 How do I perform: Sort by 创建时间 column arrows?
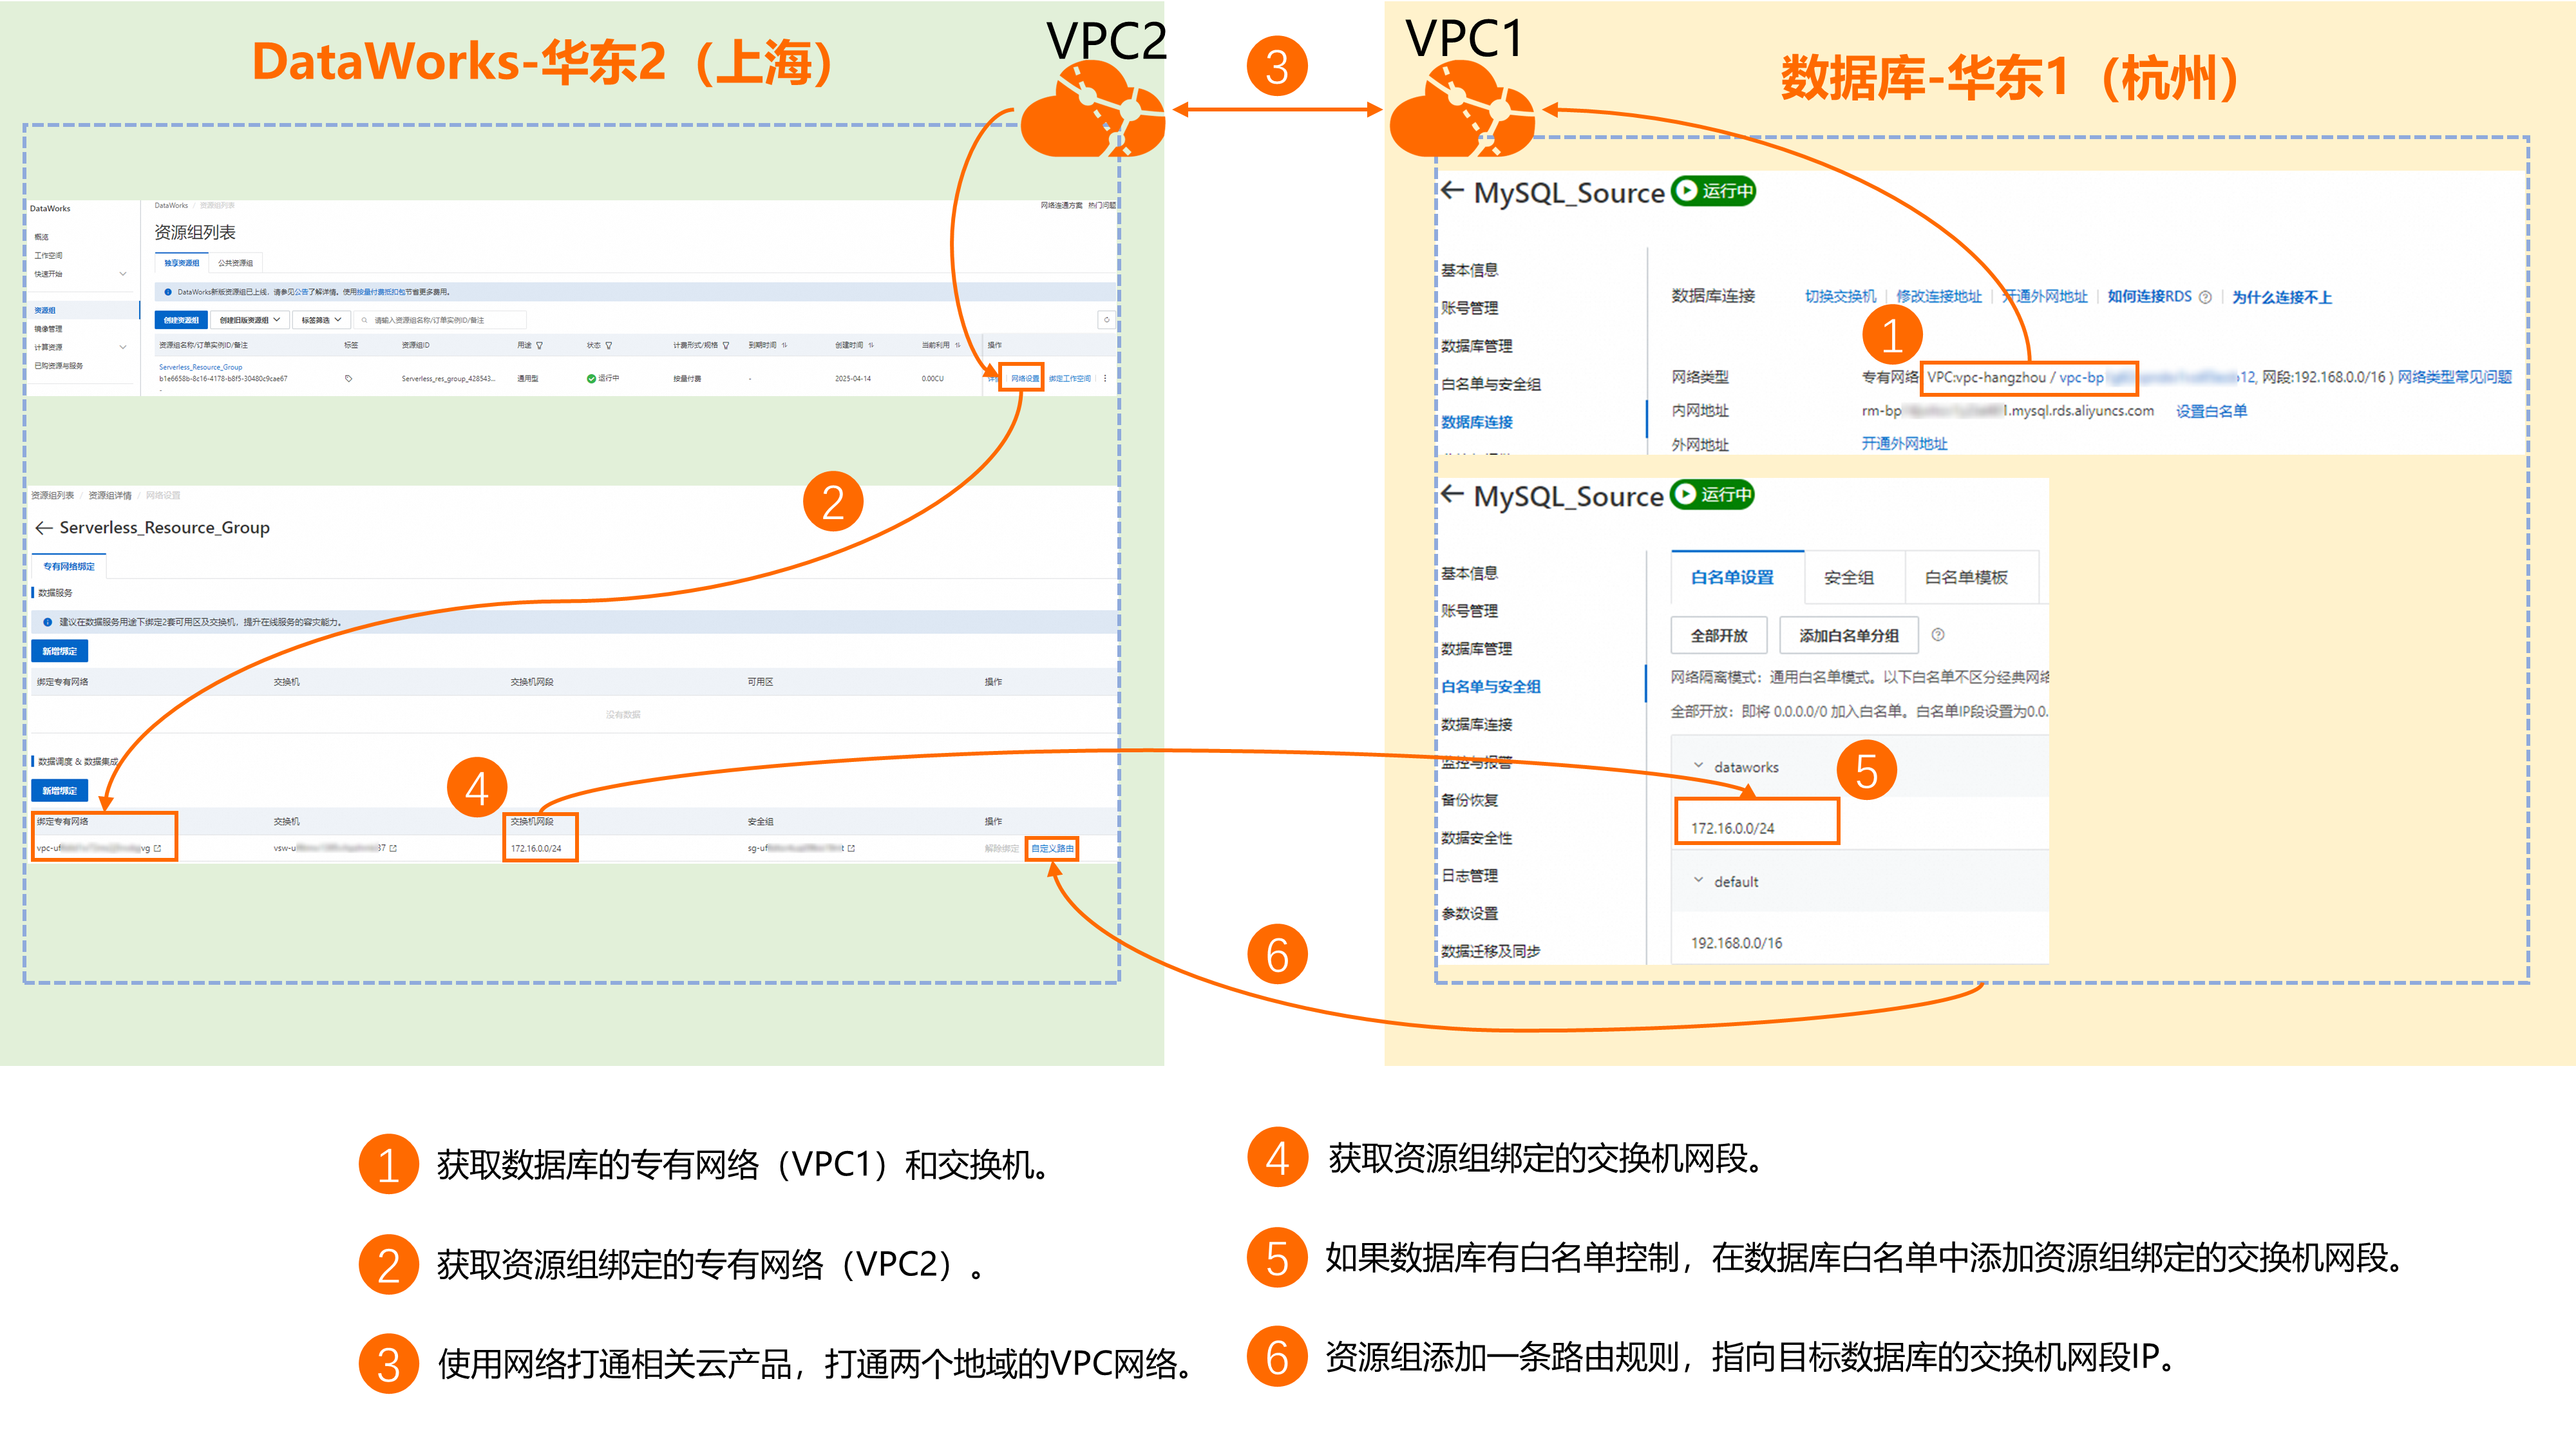point(871,345)
